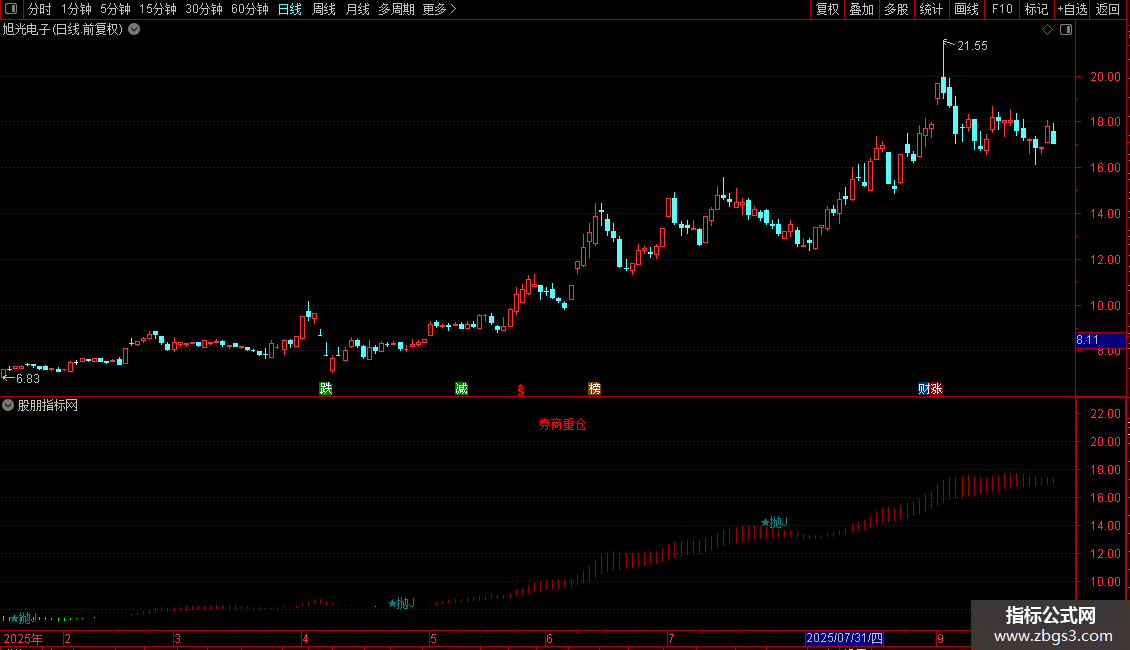Open F10 company info

pyautogui.click(x=1002, y=9)
